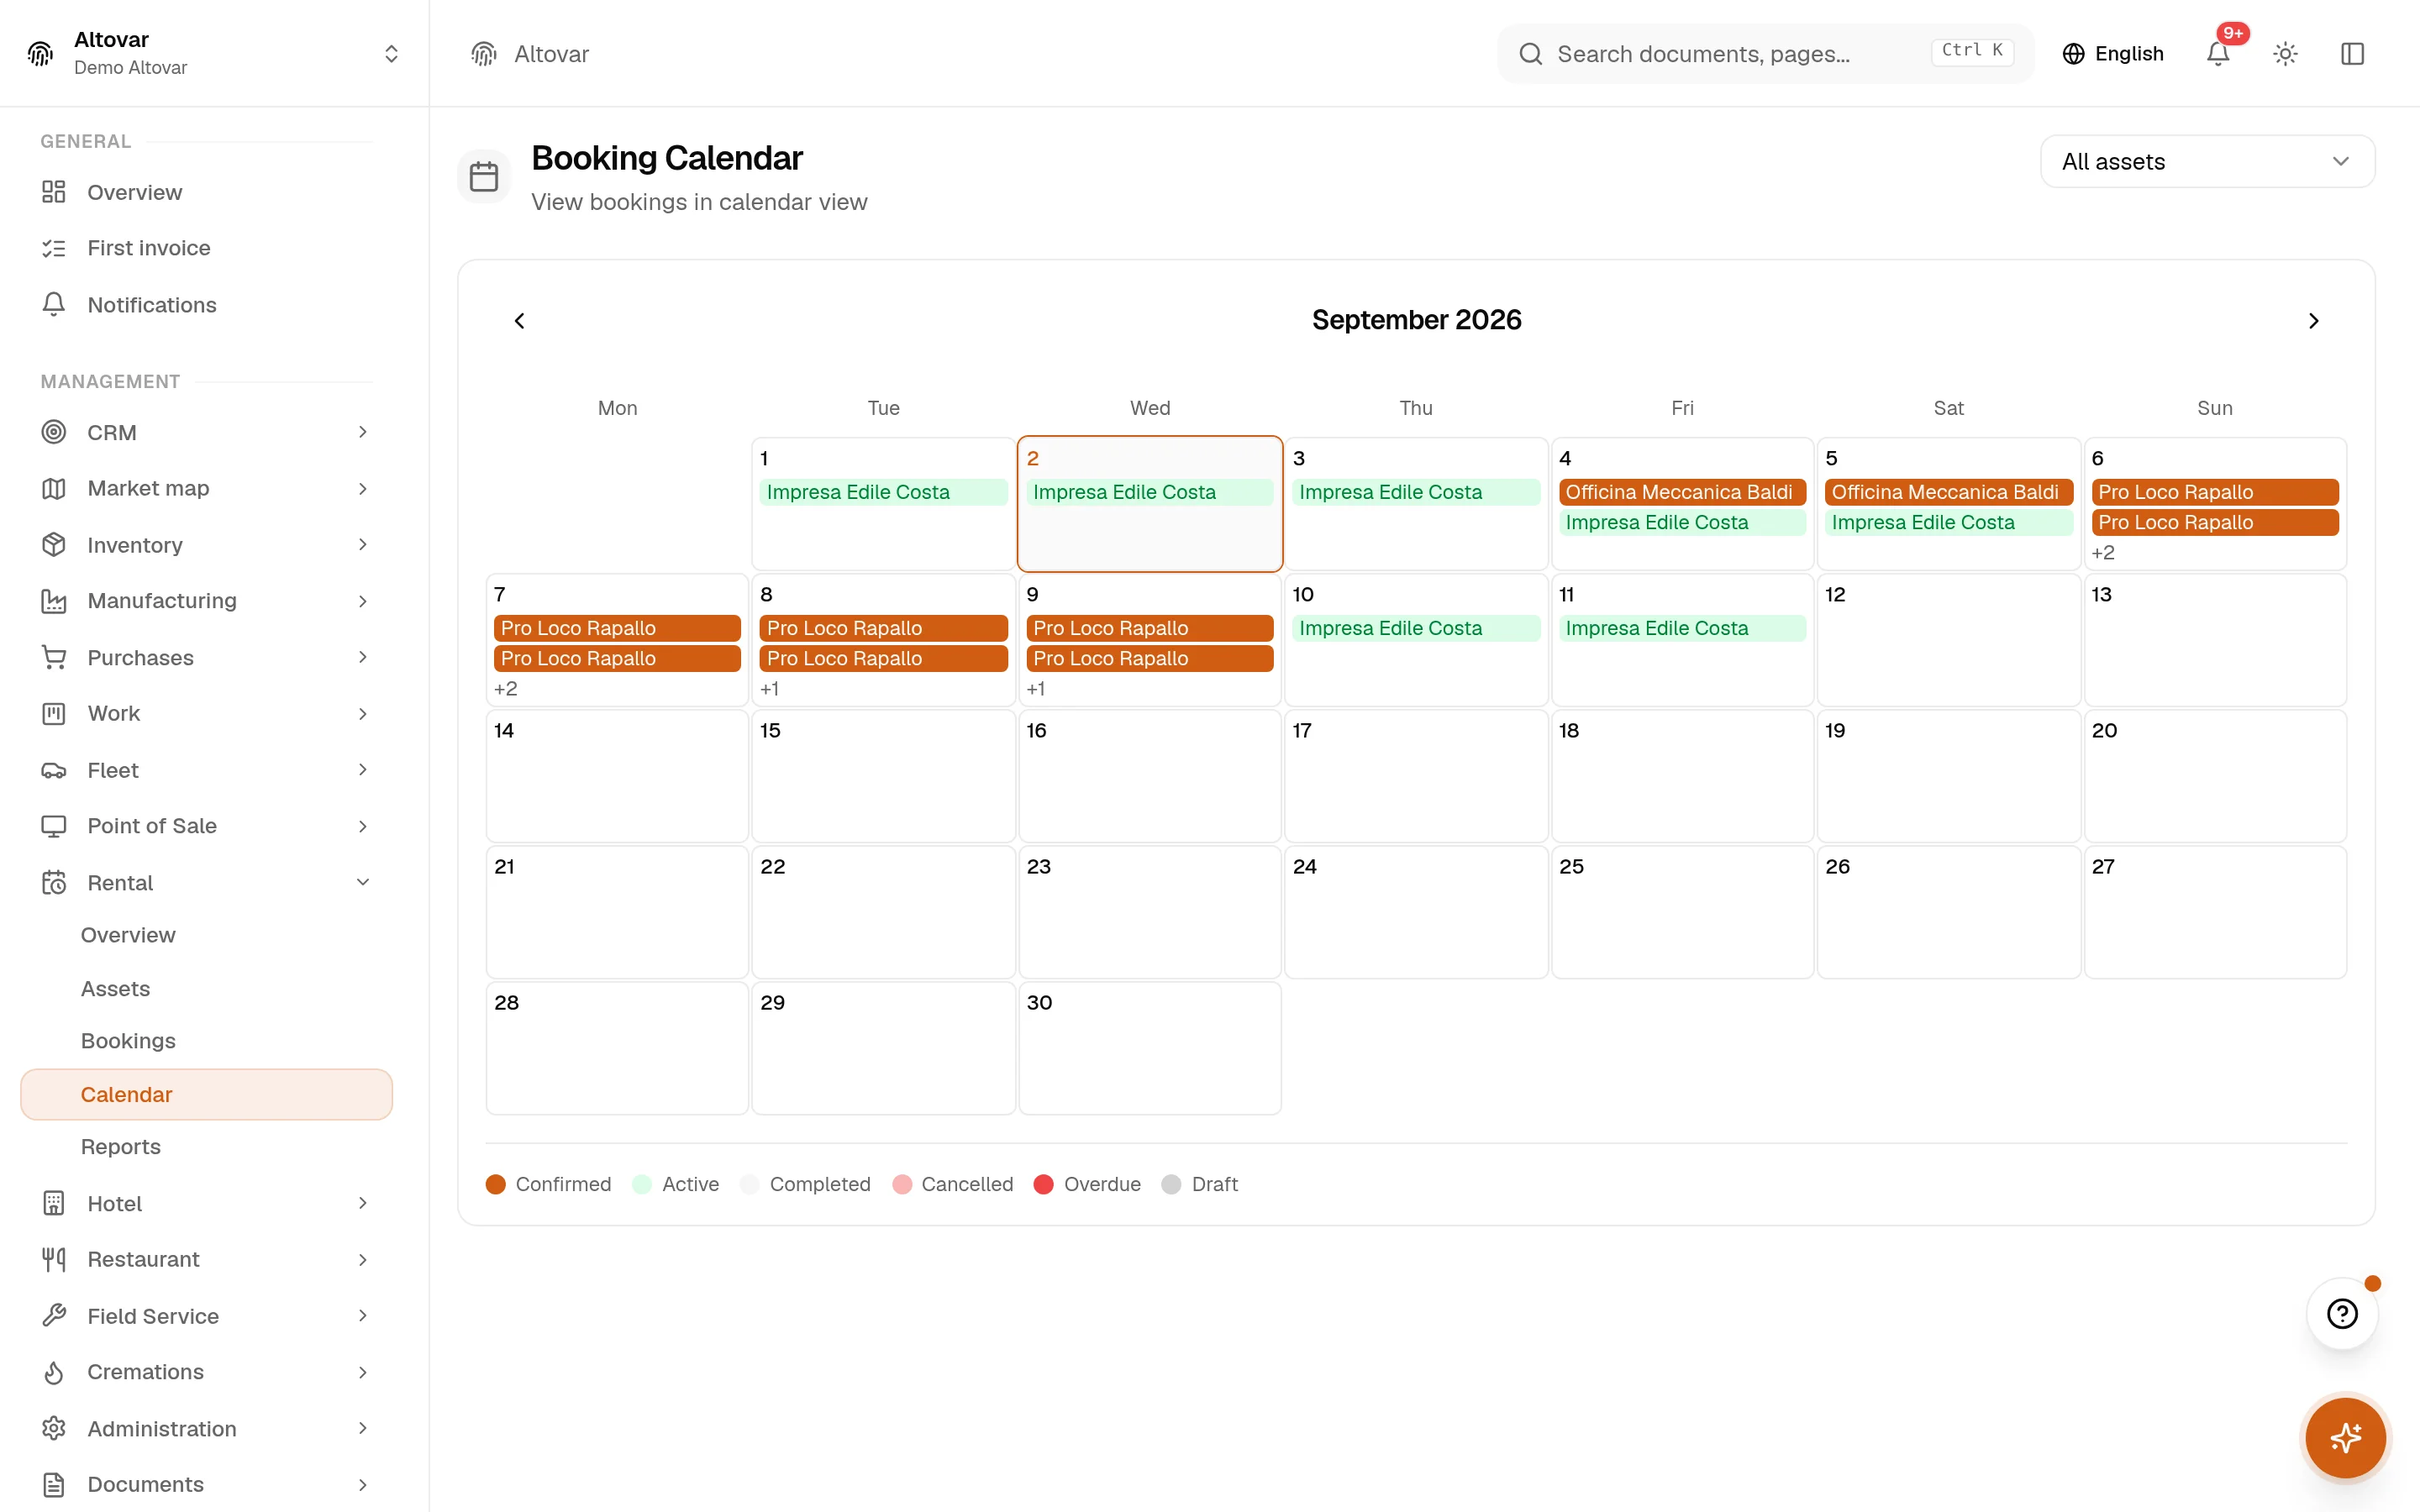The height and width of the screenshot is (1512, 2420).
Task: Collapse the Rental section chevron
Action: click(x=363, y=882)
